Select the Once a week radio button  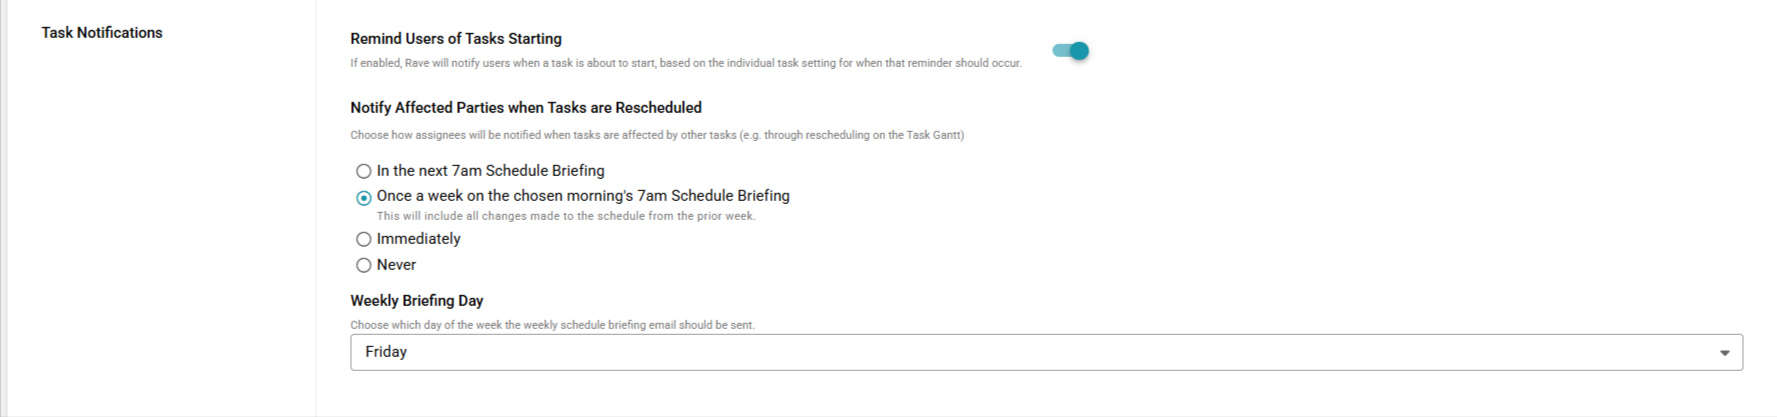(364, 197)
